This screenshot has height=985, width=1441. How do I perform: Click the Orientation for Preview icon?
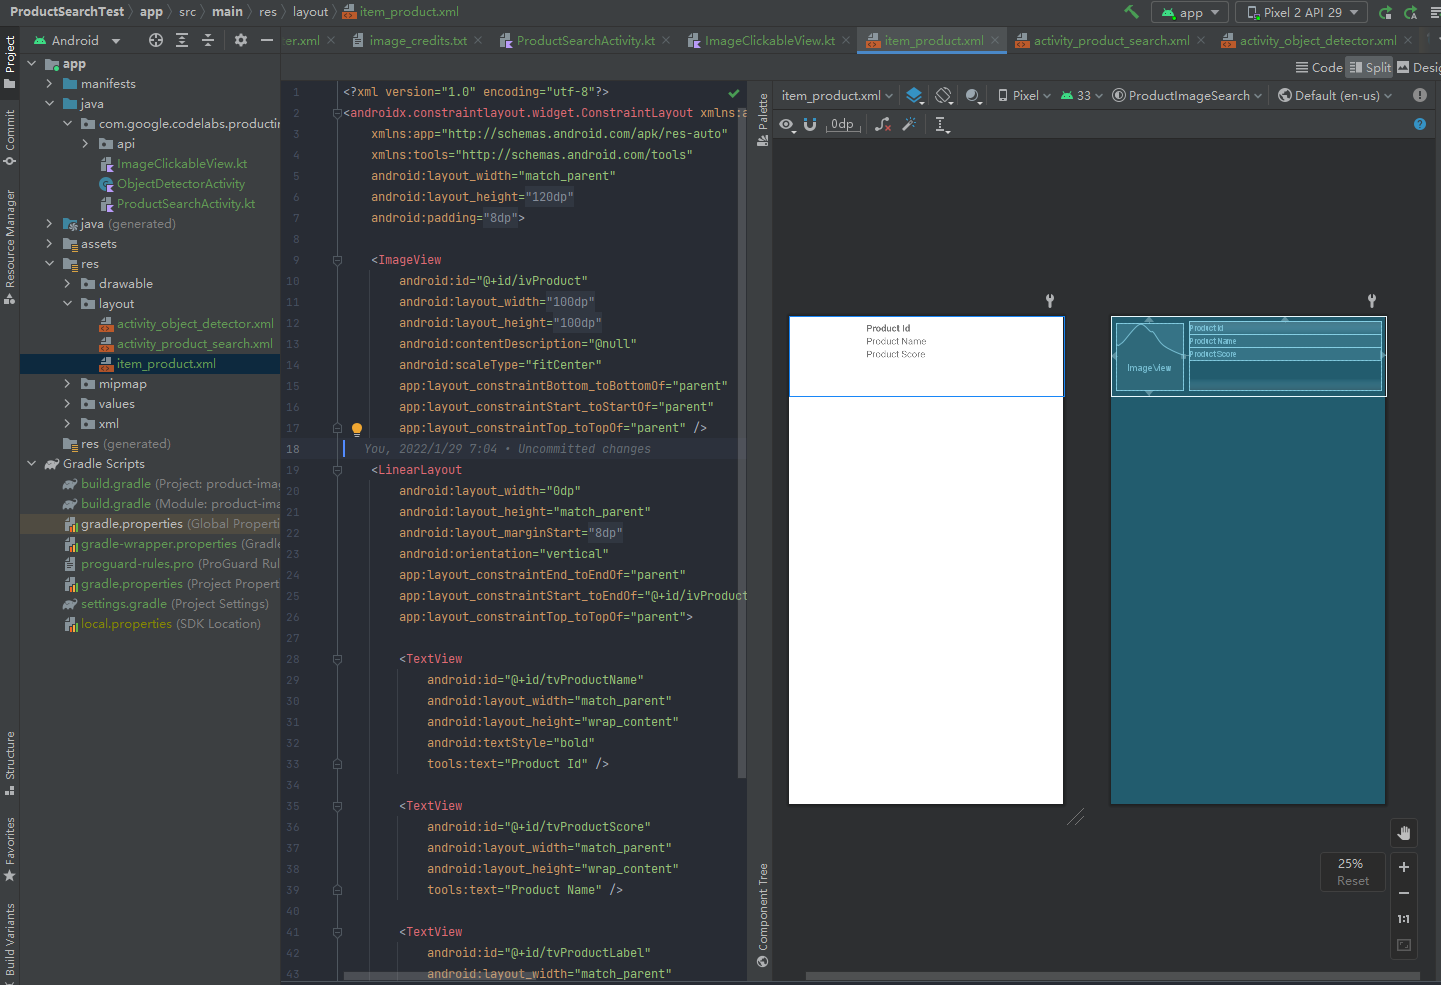pyautogui.click(x=943, y=95)
